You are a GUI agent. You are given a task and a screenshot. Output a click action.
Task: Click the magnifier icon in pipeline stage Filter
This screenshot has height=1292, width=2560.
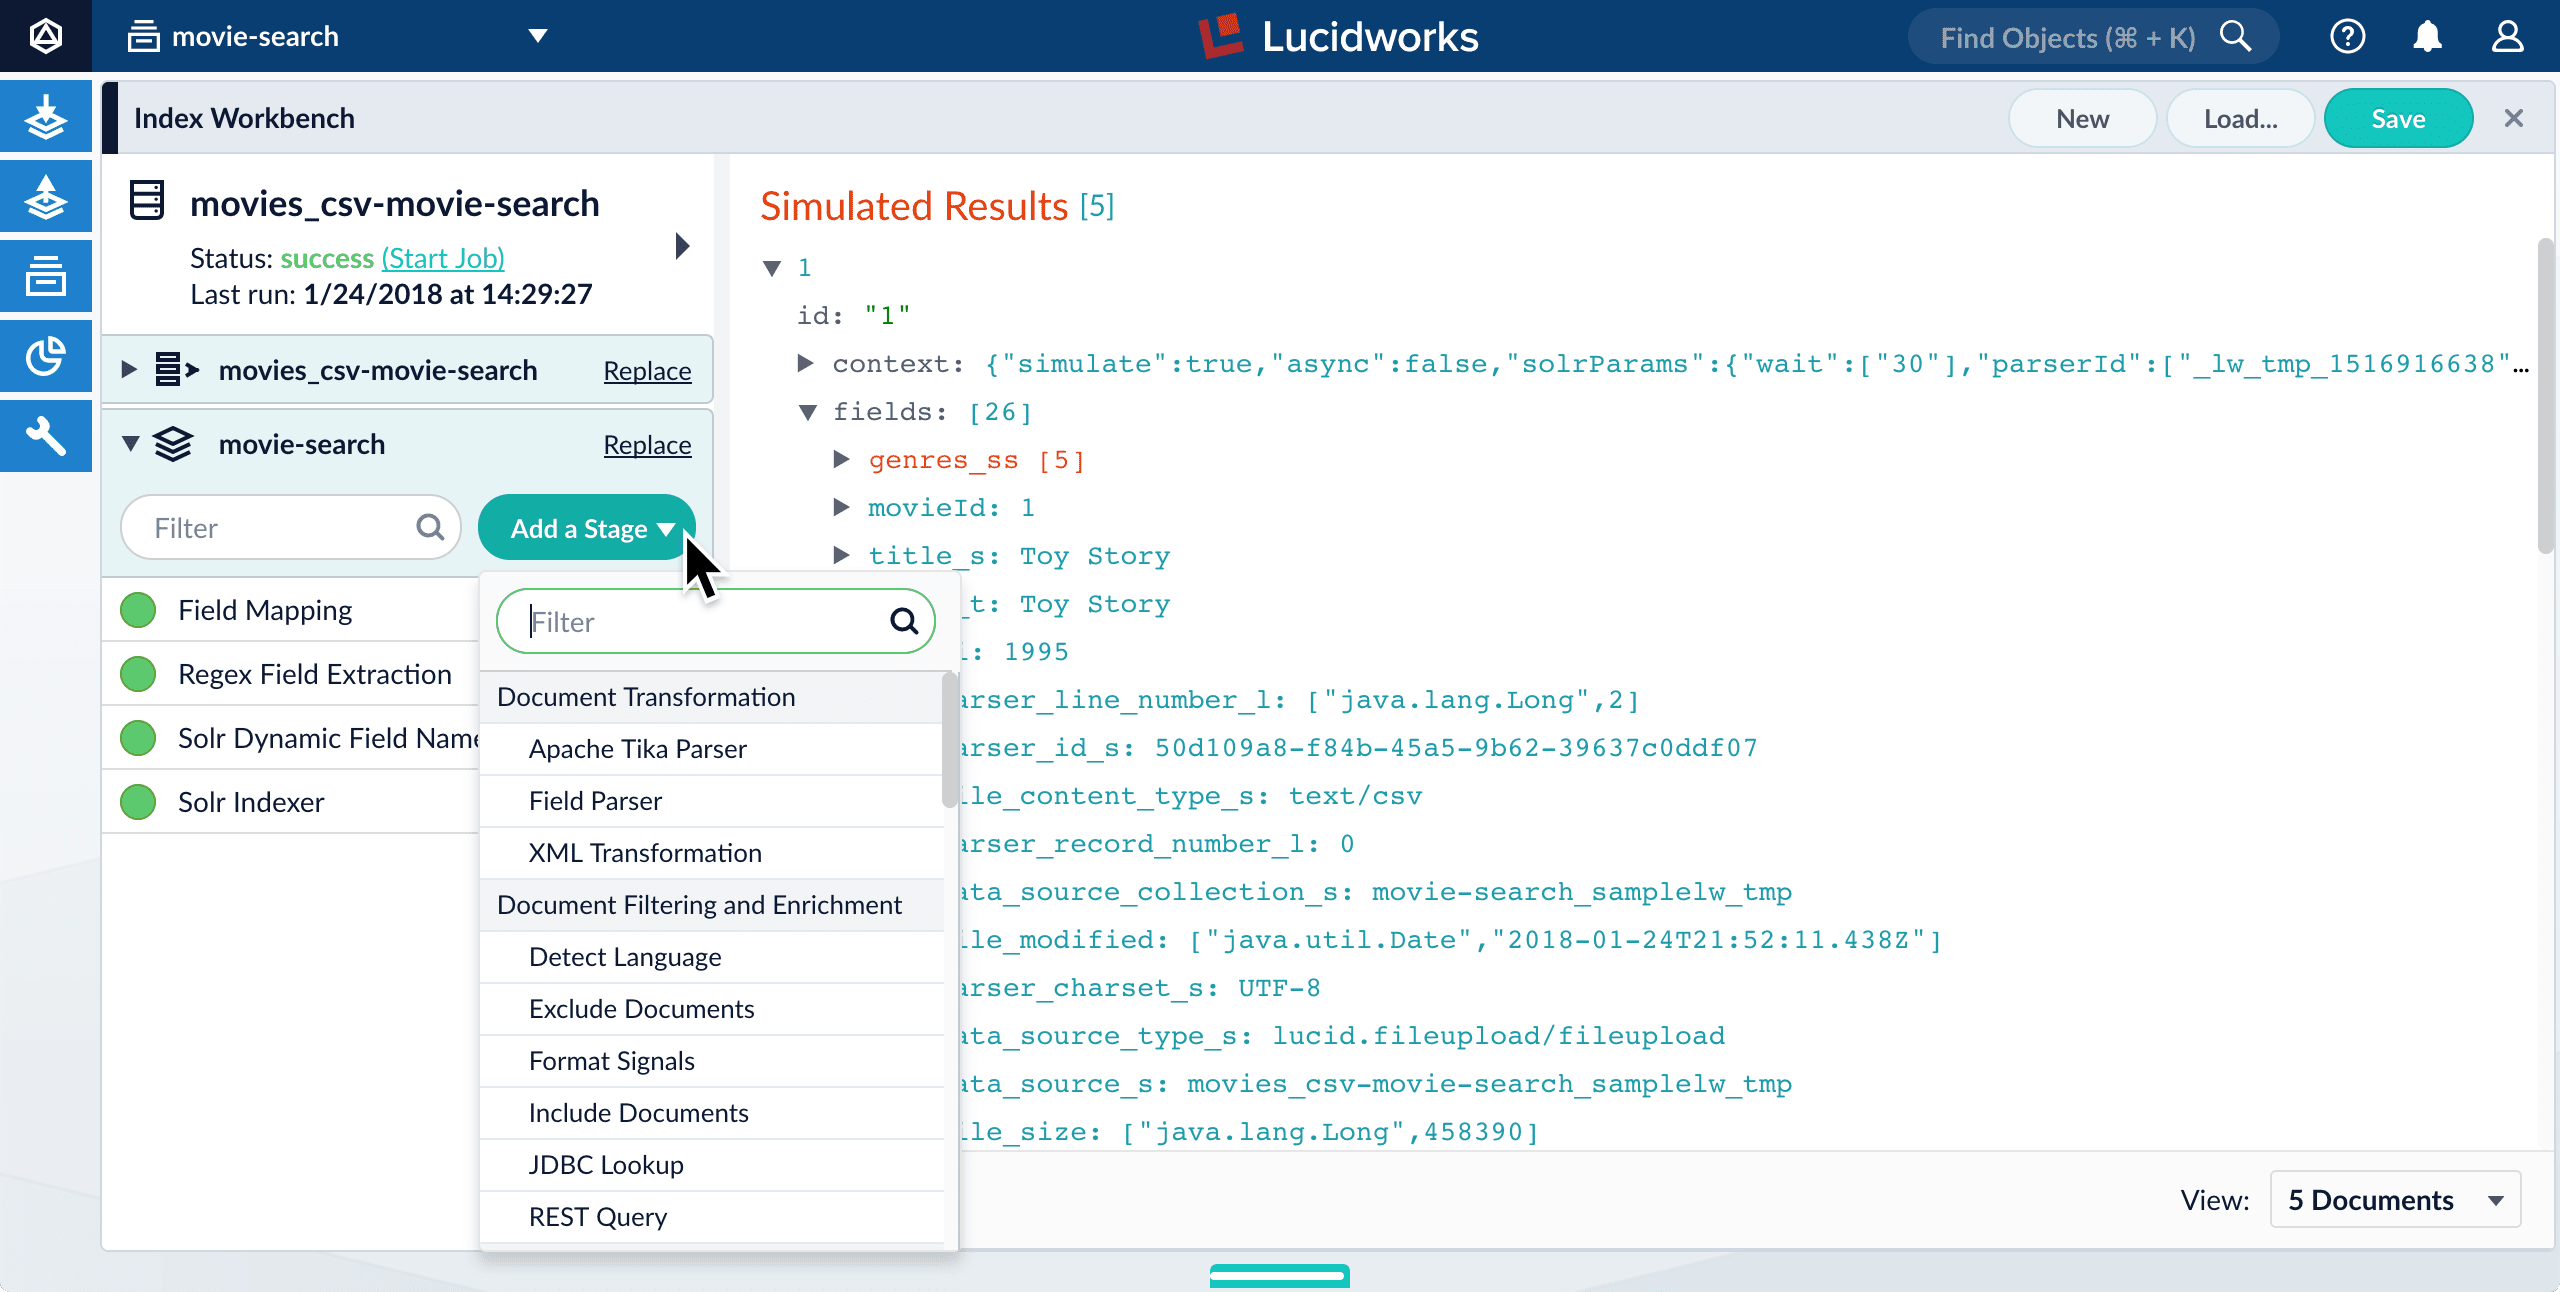coord(430,527)
